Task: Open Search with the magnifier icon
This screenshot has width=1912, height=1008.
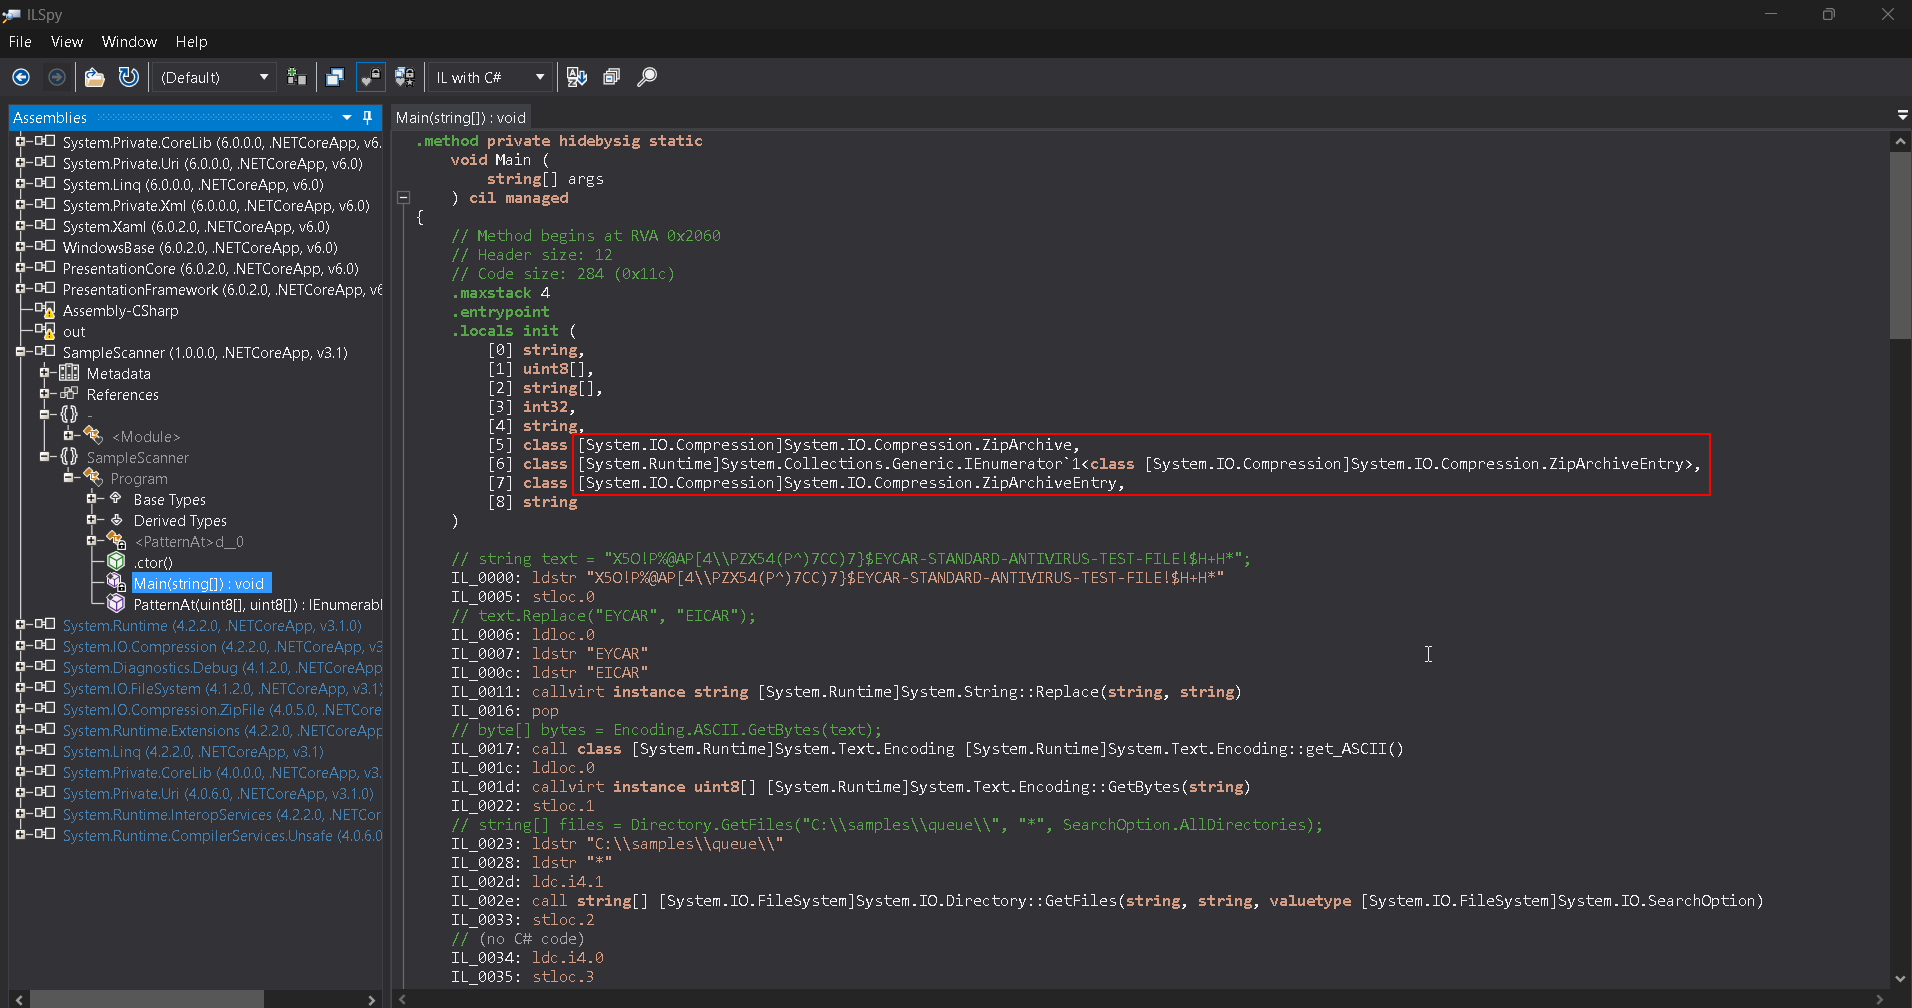Action: (647, 77)
